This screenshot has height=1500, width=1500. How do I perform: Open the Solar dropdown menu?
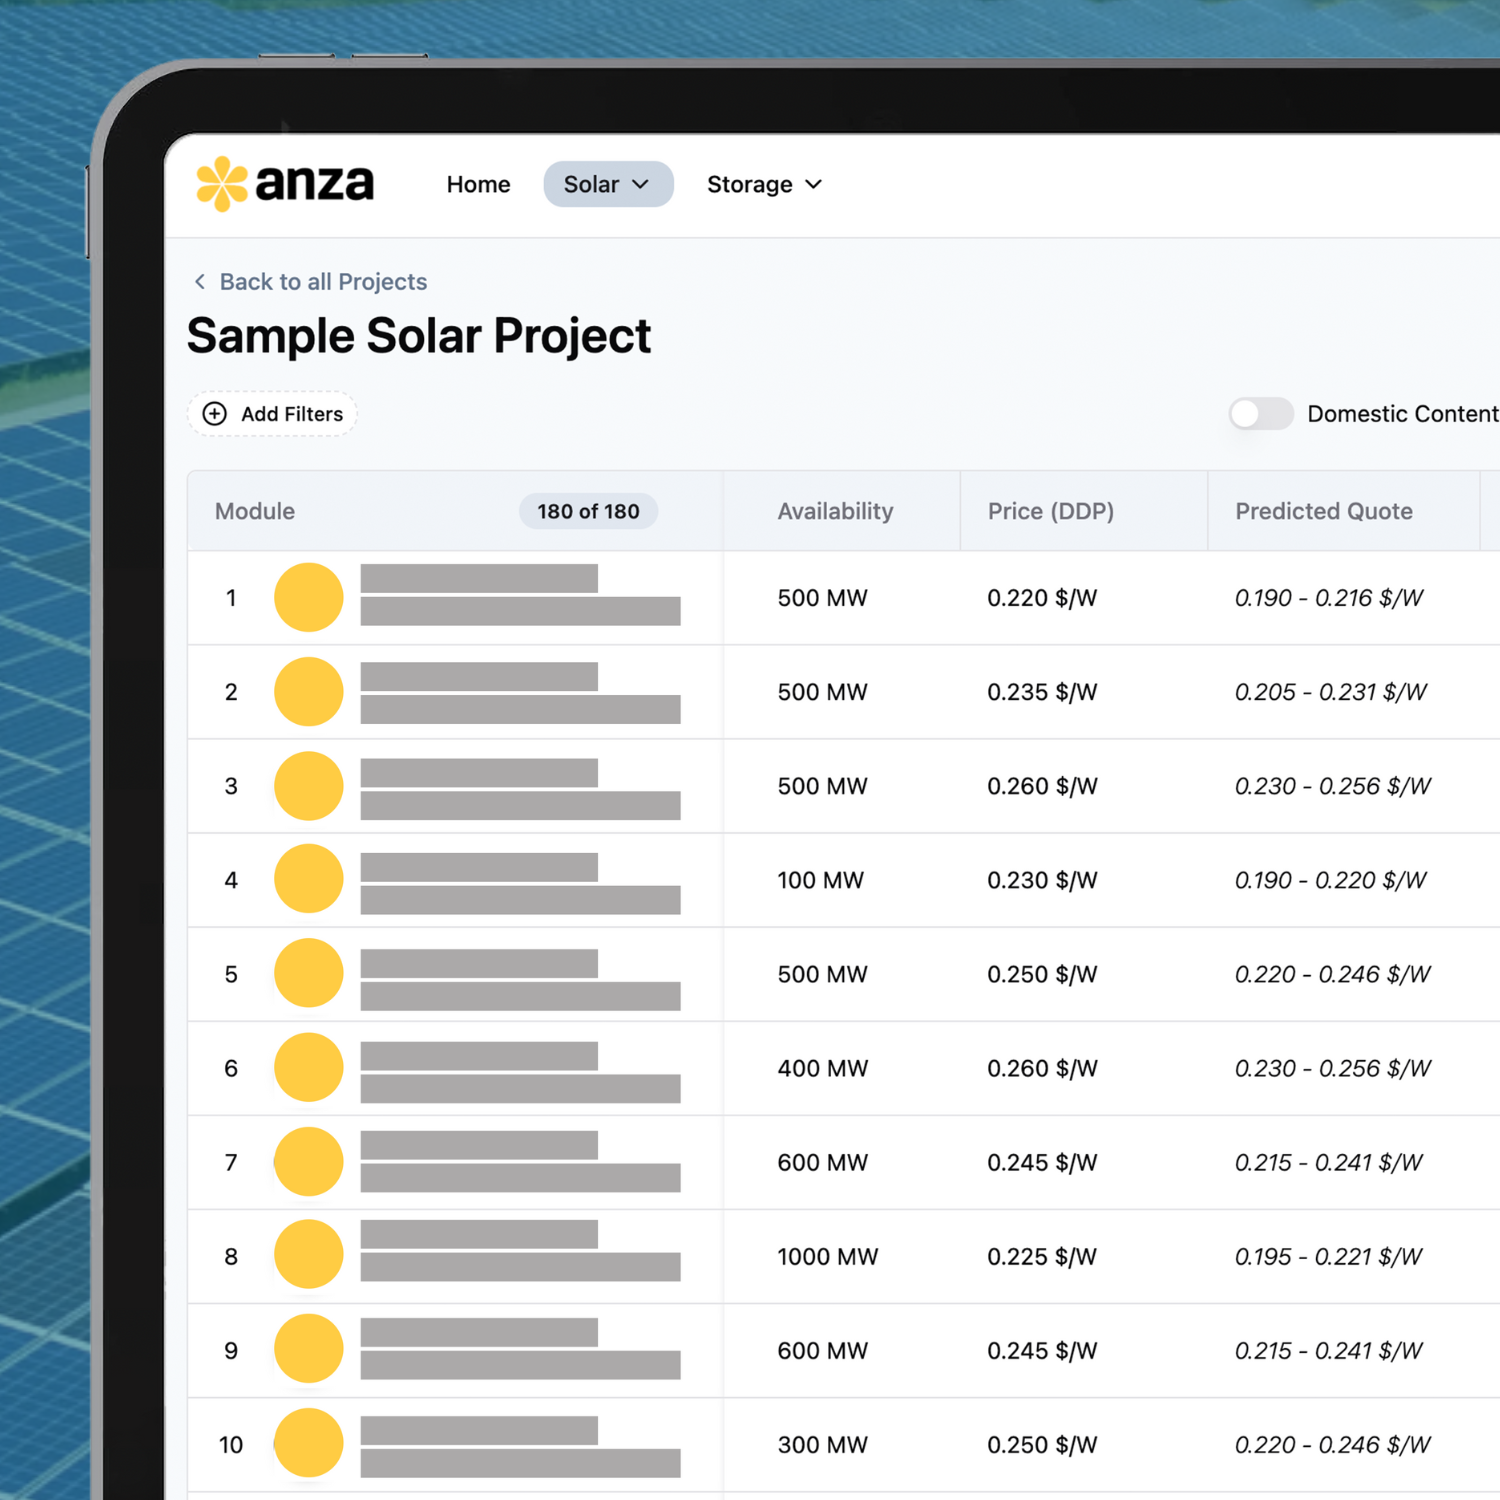(608, 184)
